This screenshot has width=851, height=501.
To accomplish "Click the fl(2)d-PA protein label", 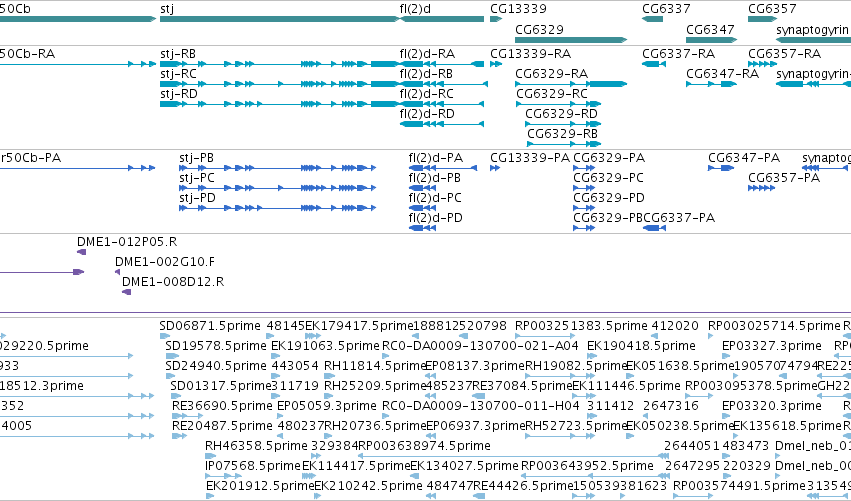I will coord(436,158).
